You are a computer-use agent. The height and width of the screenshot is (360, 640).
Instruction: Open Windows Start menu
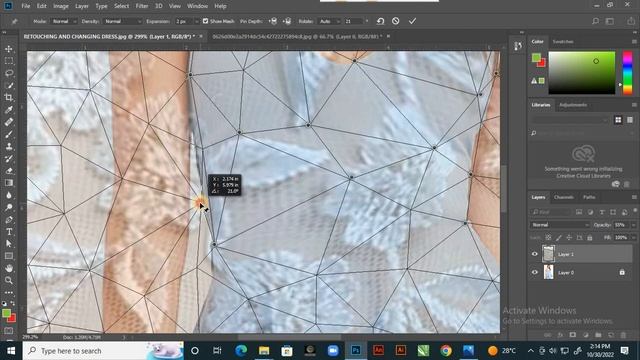(11, 351)
